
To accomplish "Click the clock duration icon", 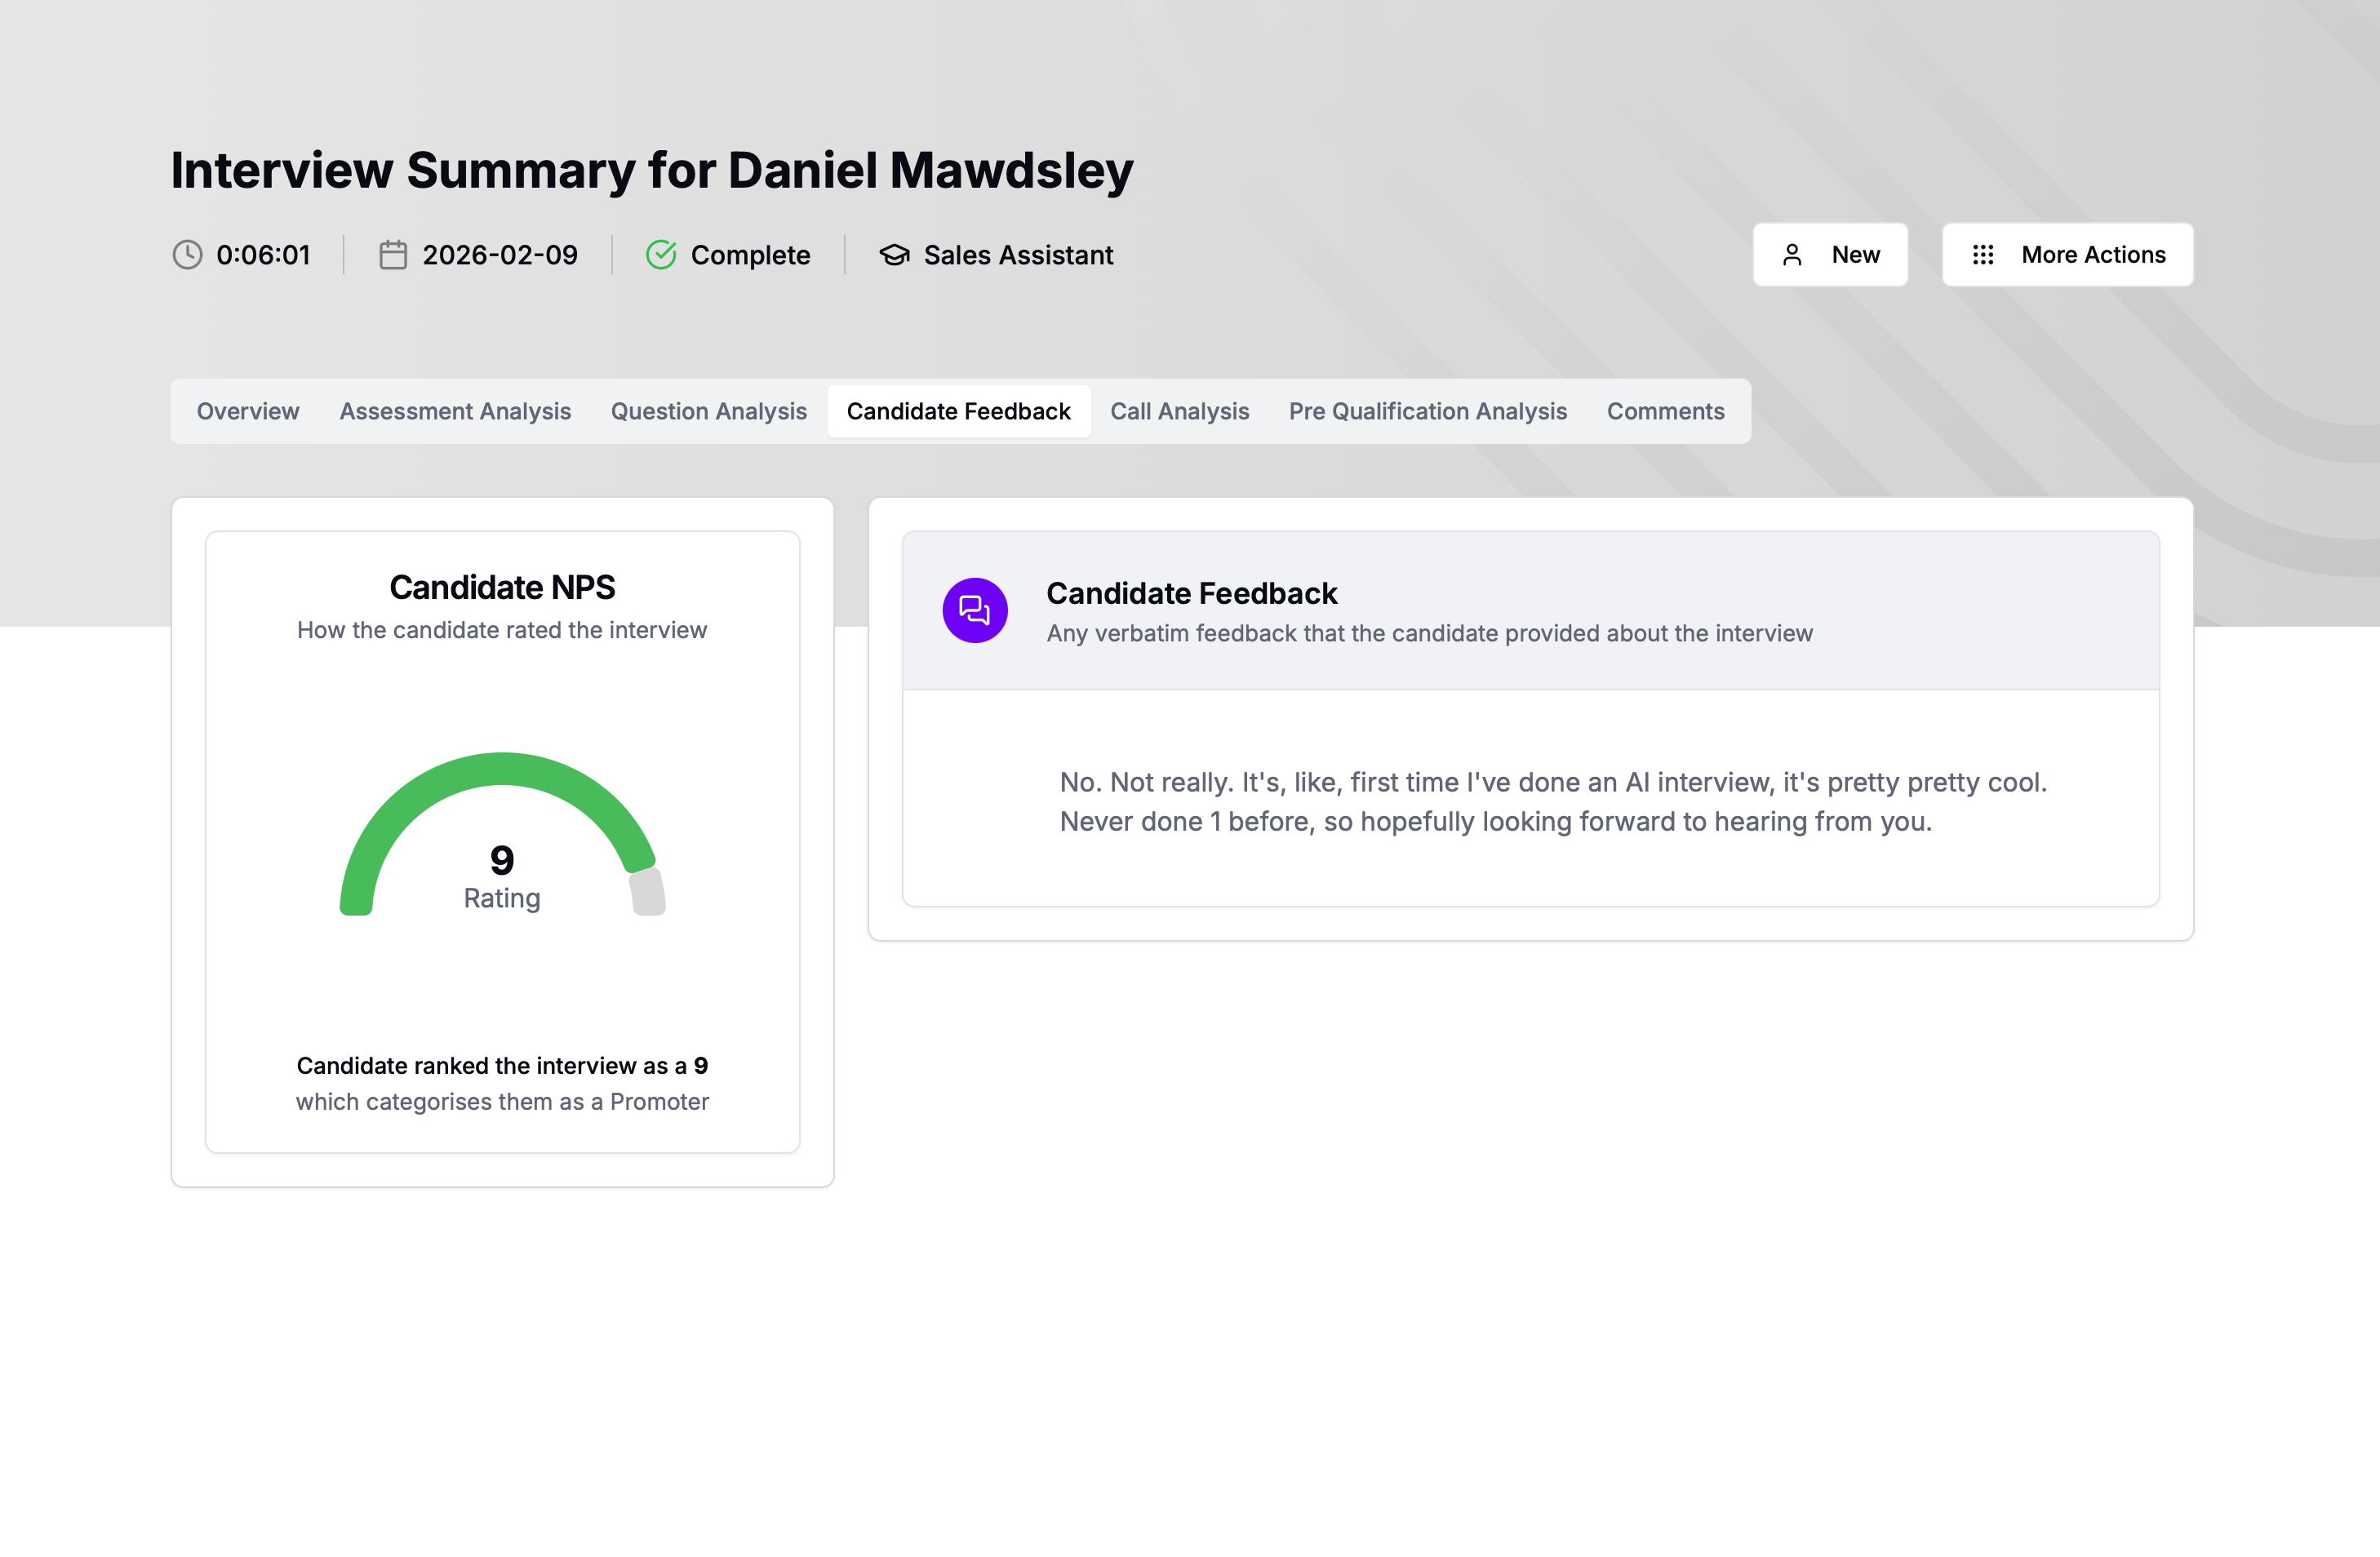I will pos(187,255).
